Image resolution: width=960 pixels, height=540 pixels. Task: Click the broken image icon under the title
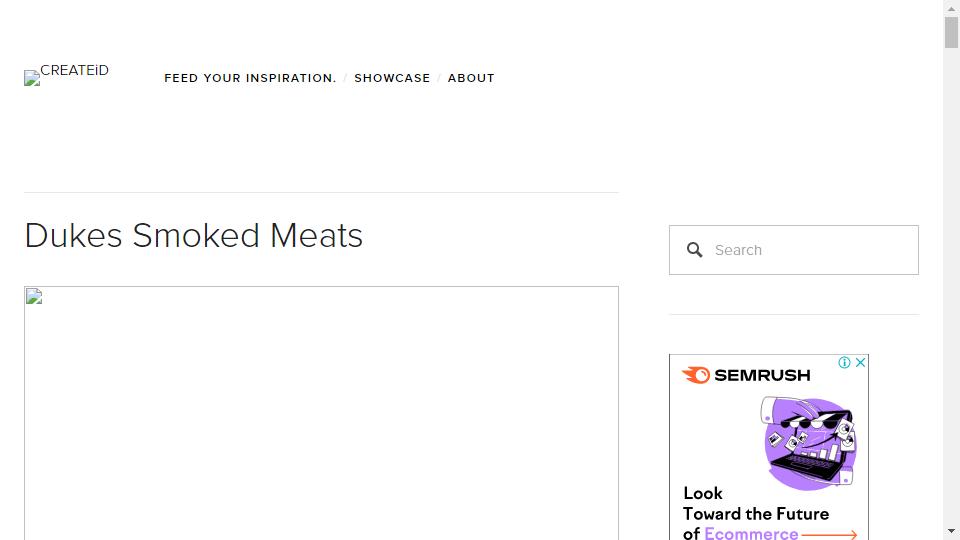point(34,296)
